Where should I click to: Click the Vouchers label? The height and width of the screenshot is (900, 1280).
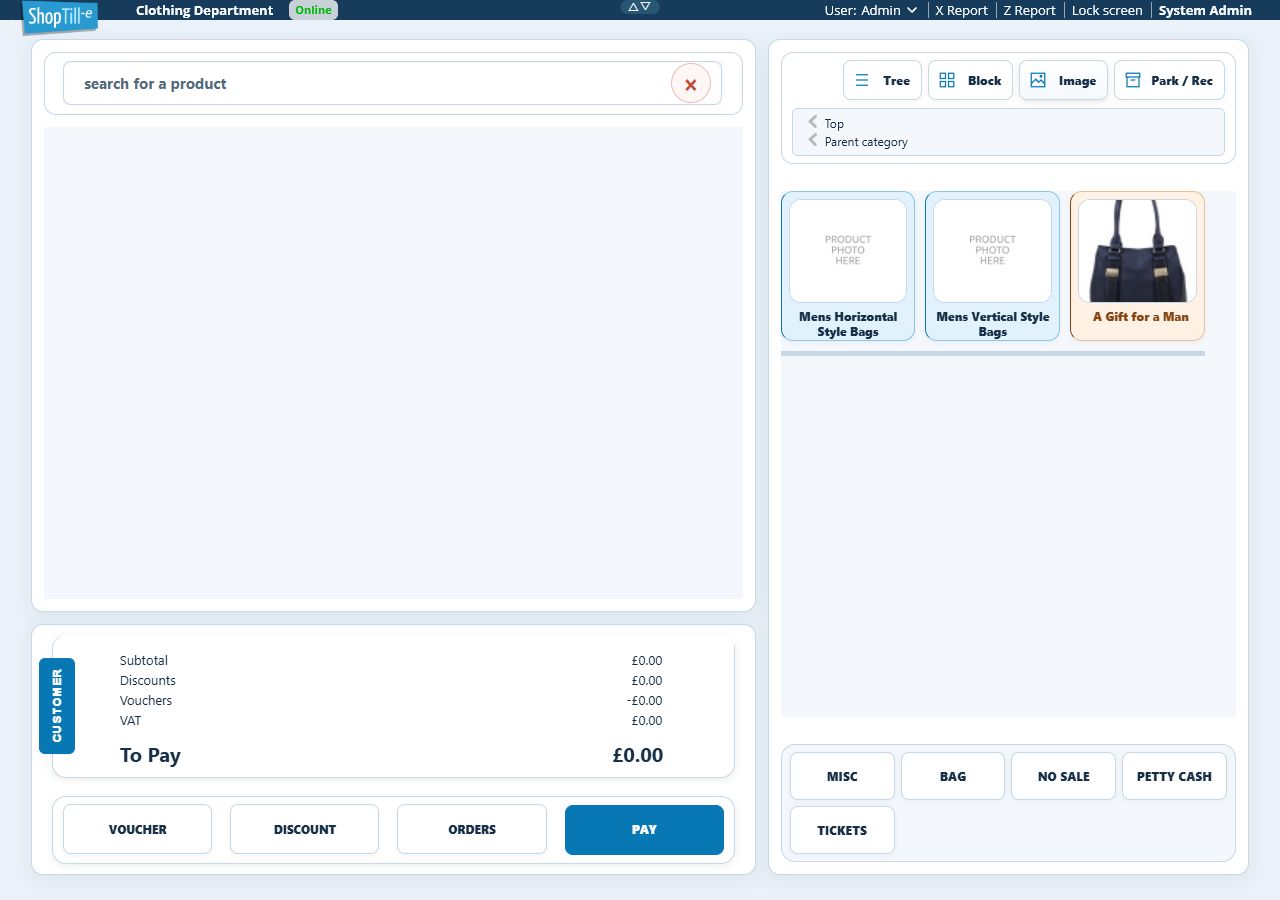(x=146, y=700)
